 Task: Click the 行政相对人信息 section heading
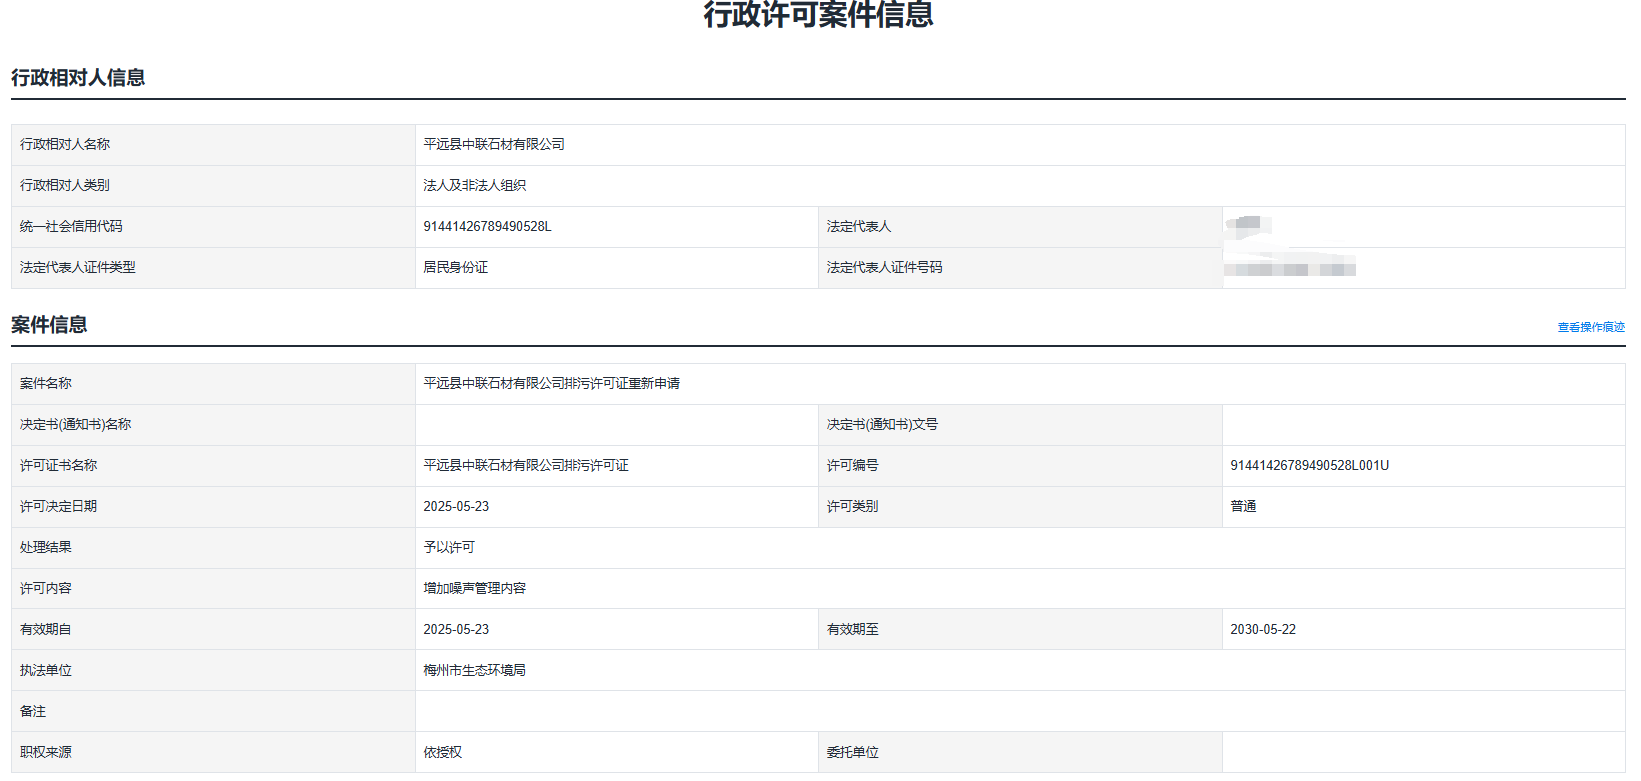(78, 78)
